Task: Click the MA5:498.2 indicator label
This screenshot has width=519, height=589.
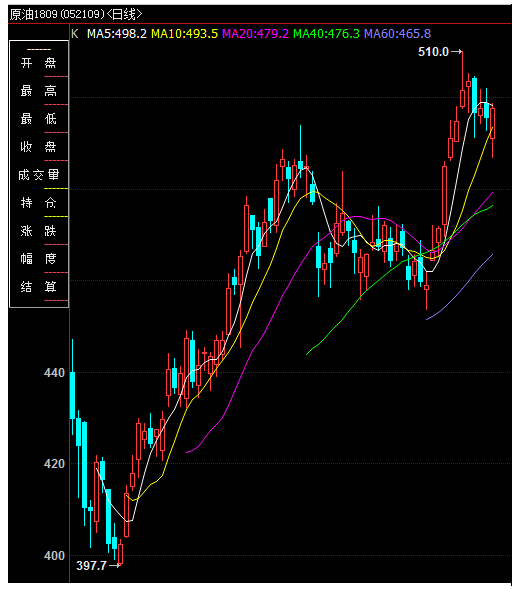Action: coord(116,34)
